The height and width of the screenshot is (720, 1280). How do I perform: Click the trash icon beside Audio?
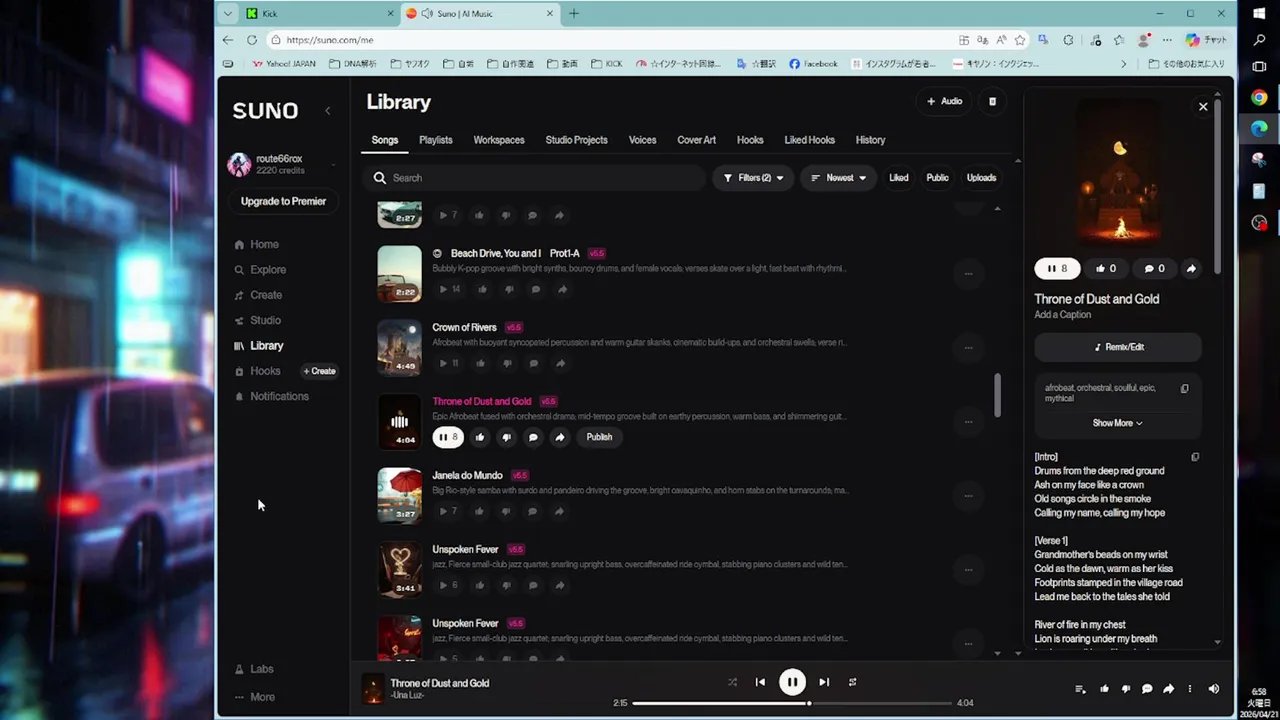[x=992, y=101]
